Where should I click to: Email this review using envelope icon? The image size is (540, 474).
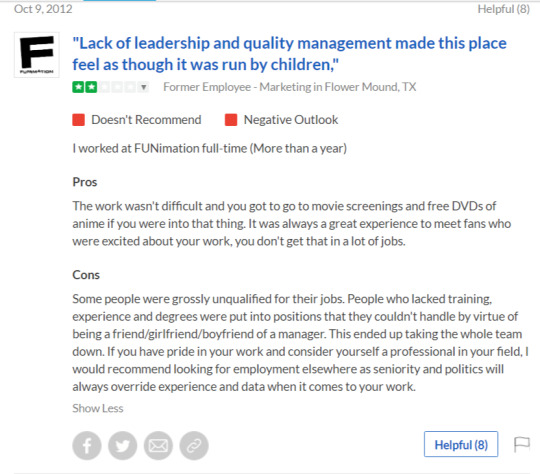158,445
